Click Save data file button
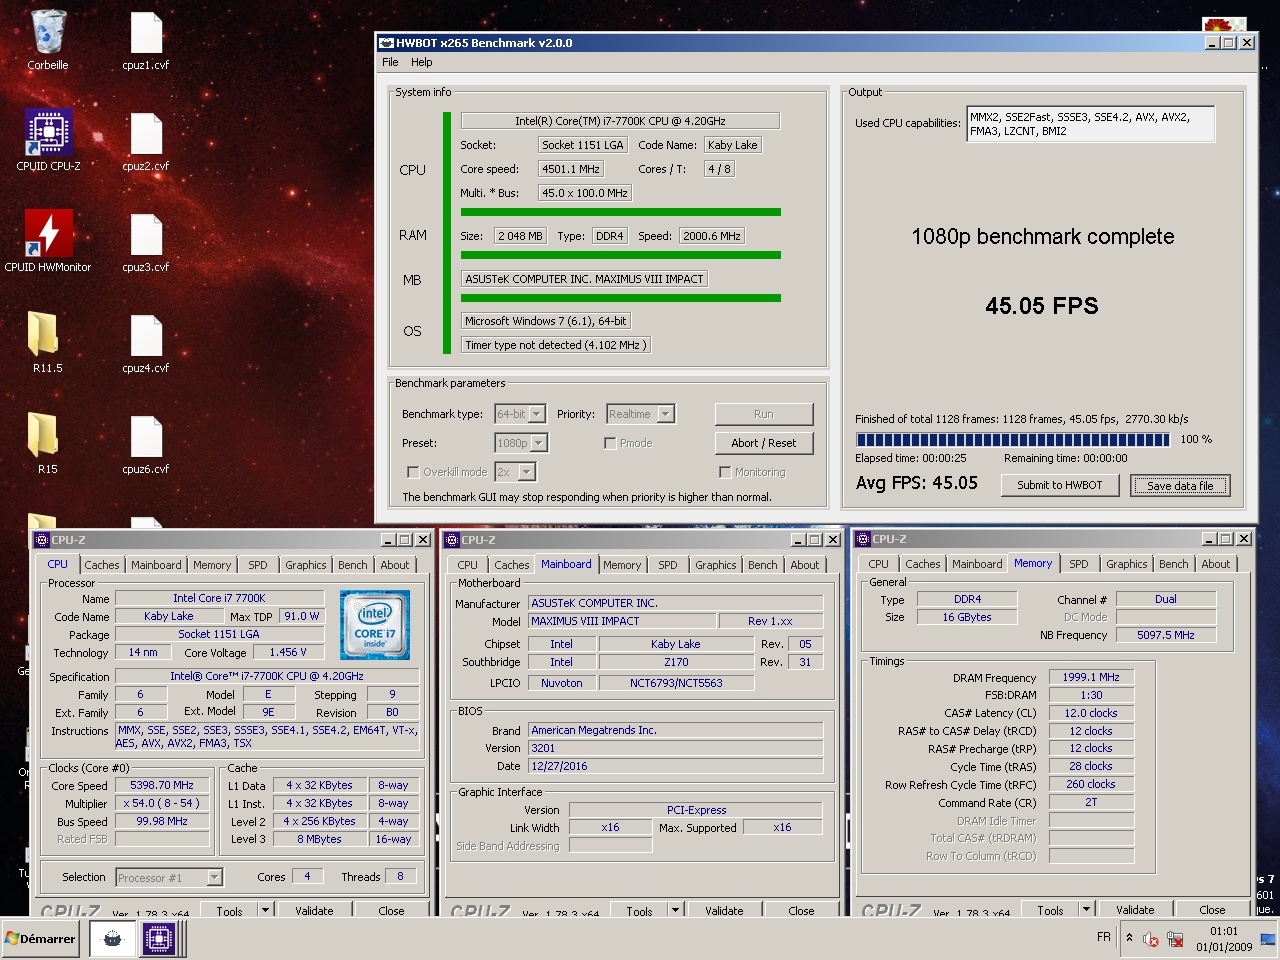Image resolution: width=1280 pixels, height=960 pixels. coord(1180,485)
